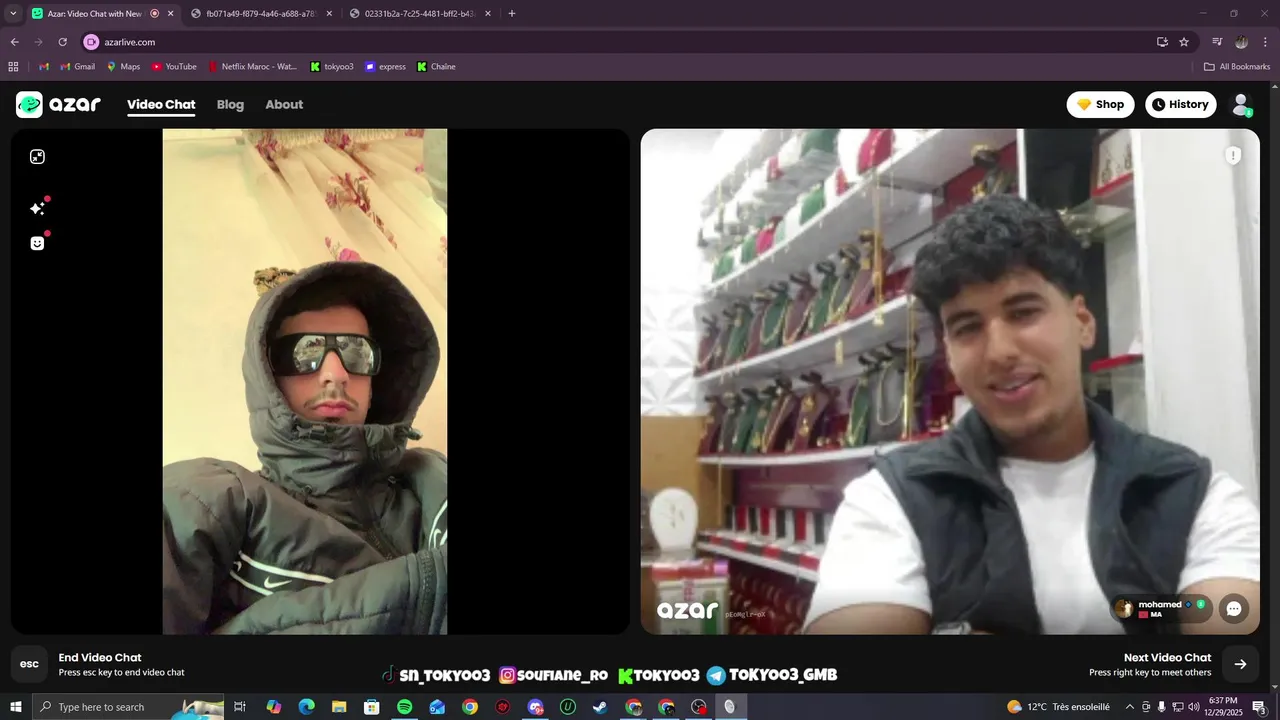This screenshot has height=720, width=1280.
Task: Open the Video Chat tab
Action: pos(161,104)
